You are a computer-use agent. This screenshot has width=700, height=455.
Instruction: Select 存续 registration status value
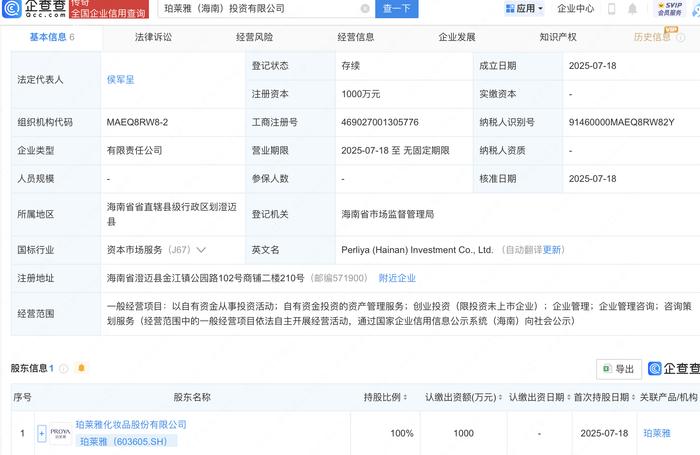[x=350, y=66]
